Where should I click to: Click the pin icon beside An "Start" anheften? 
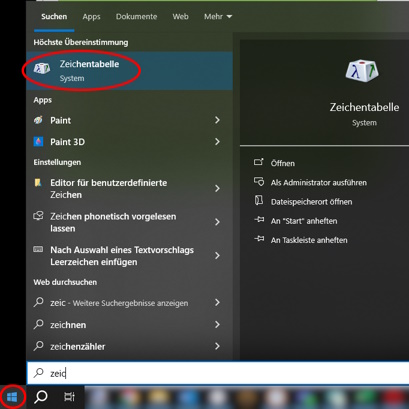click(259, 219)
